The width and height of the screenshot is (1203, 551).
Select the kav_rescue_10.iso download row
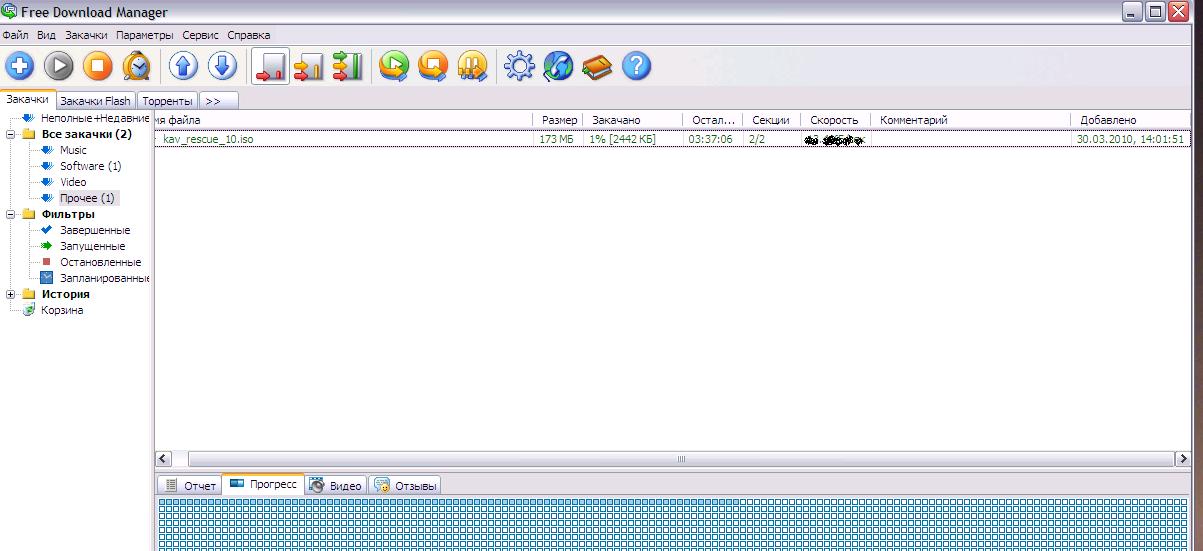tap(673, 139)
